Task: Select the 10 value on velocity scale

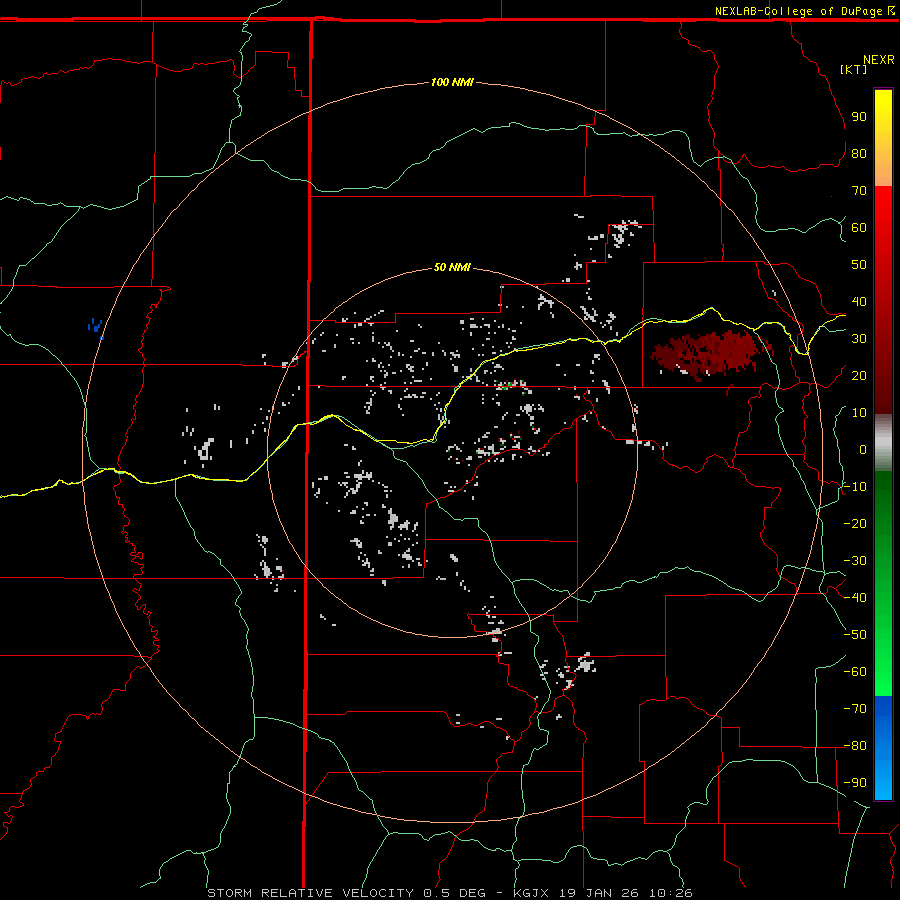Action: 859,413
